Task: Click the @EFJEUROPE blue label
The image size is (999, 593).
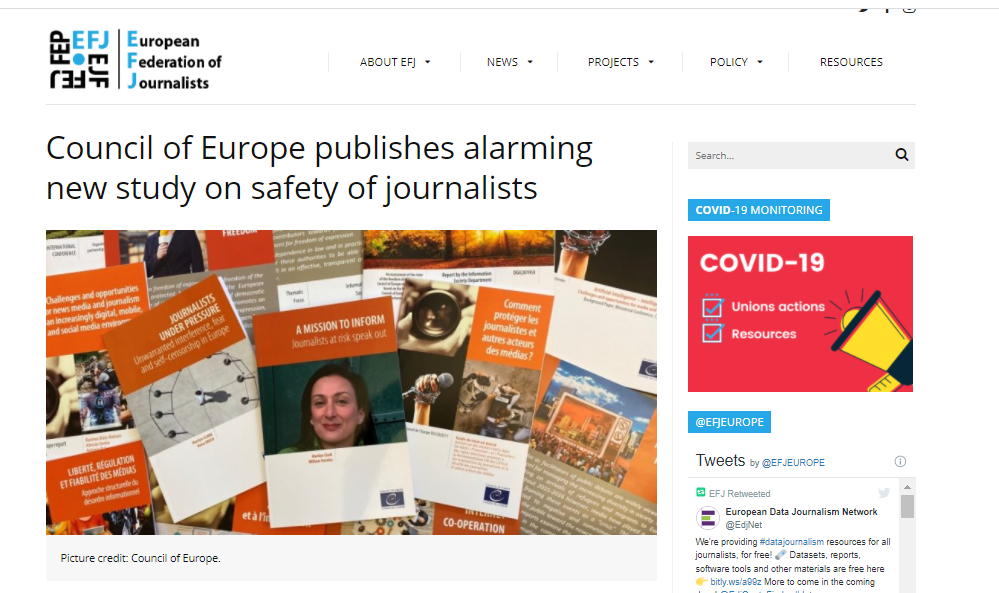Action: [729, 422]
